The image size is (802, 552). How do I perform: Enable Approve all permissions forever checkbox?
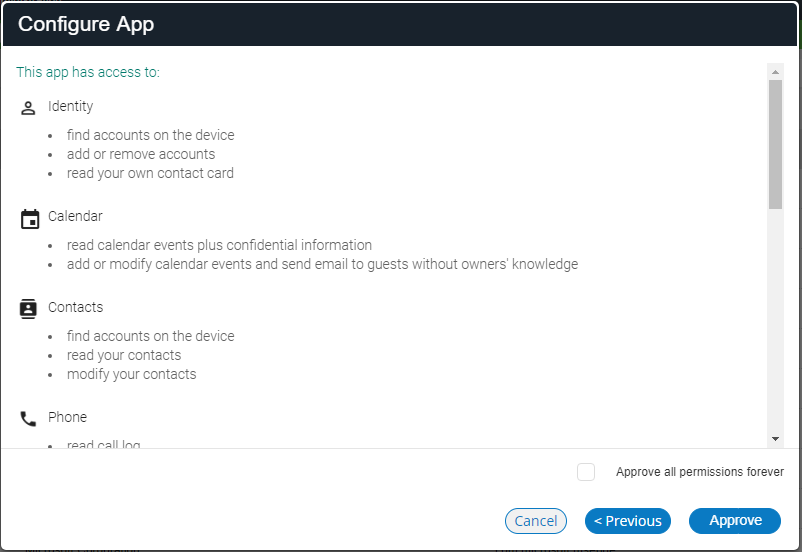pyautogui.click(x=586, y=472)
